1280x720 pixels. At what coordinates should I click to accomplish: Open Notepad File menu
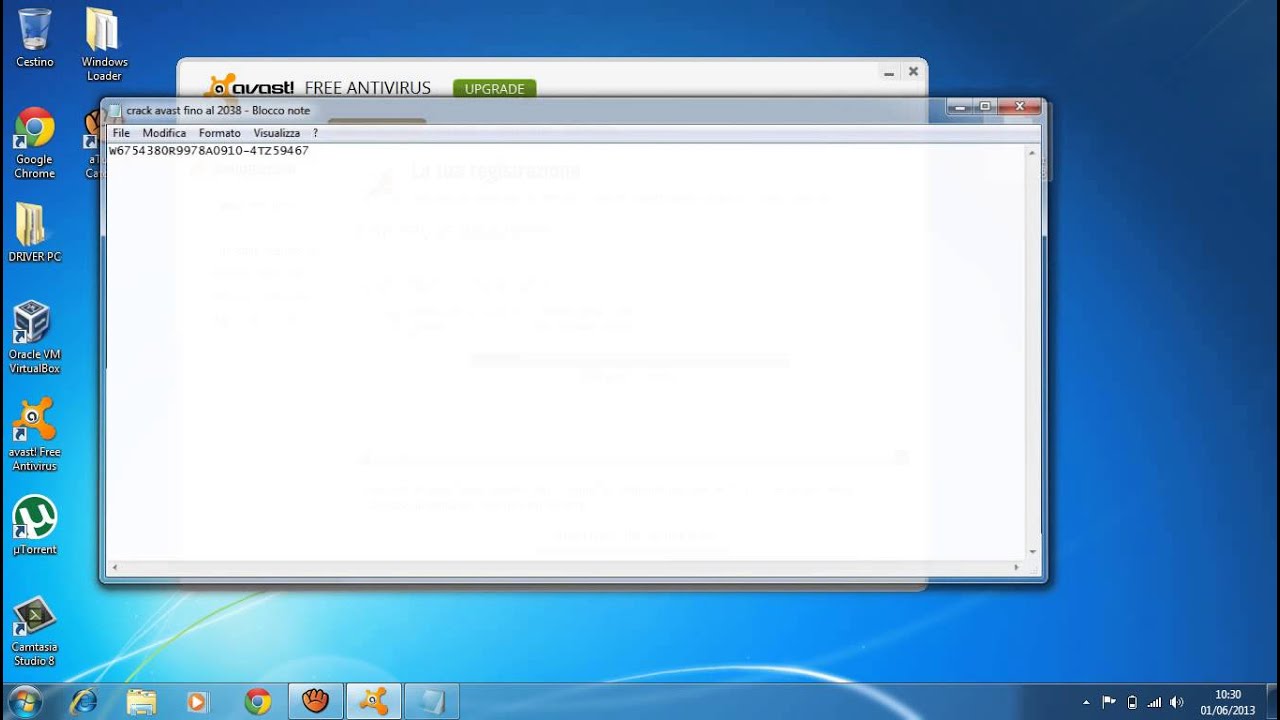point(121,133)
